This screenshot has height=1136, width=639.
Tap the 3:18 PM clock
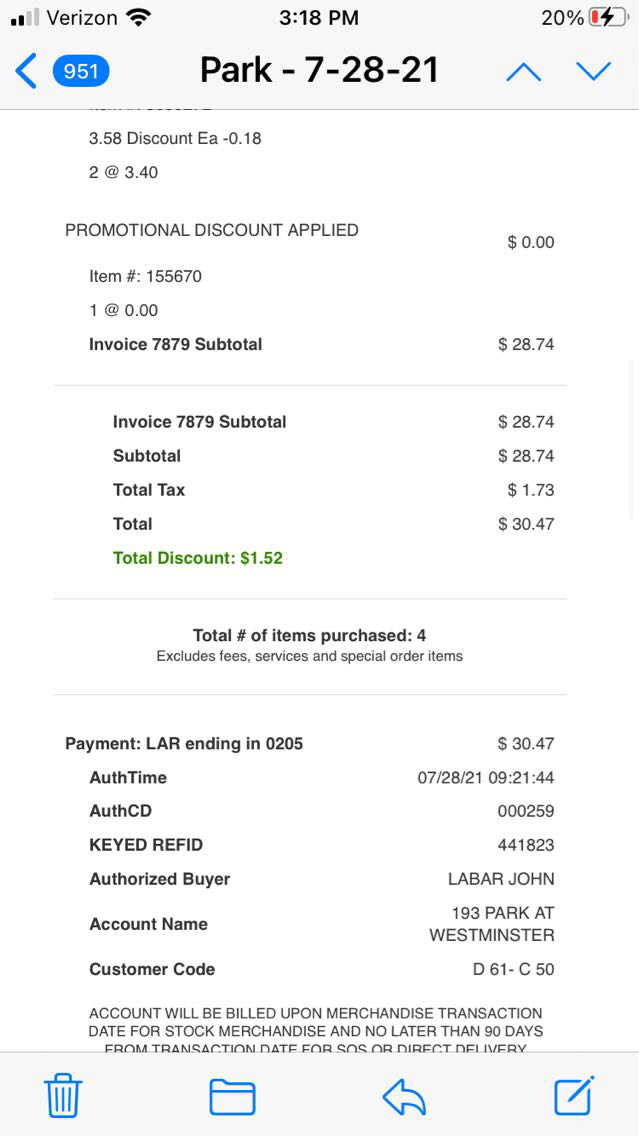[x=318, y=18]
